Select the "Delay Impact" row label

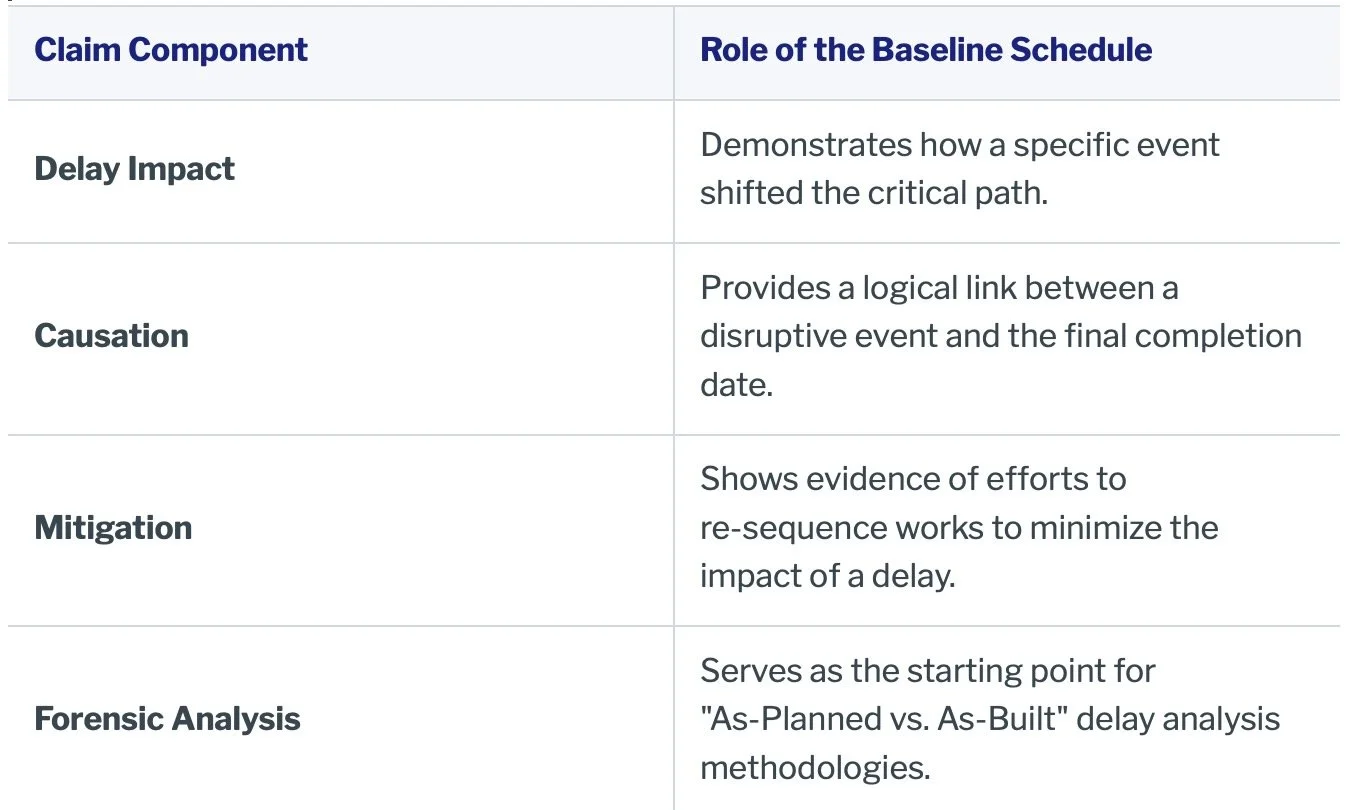pyautogui.click(x=134, y=169)
